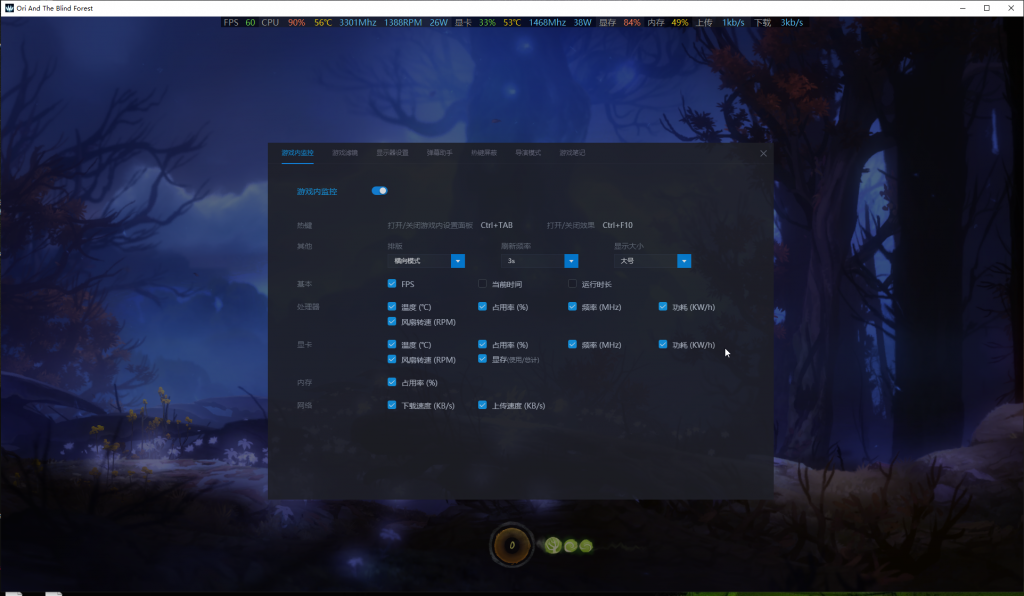Image resolution: width=1024 pixels, height=596 pixels.
Task: Click the 1388RPM fan reading in the overlay
Action: pyautogui.click(x=403, y=22)
